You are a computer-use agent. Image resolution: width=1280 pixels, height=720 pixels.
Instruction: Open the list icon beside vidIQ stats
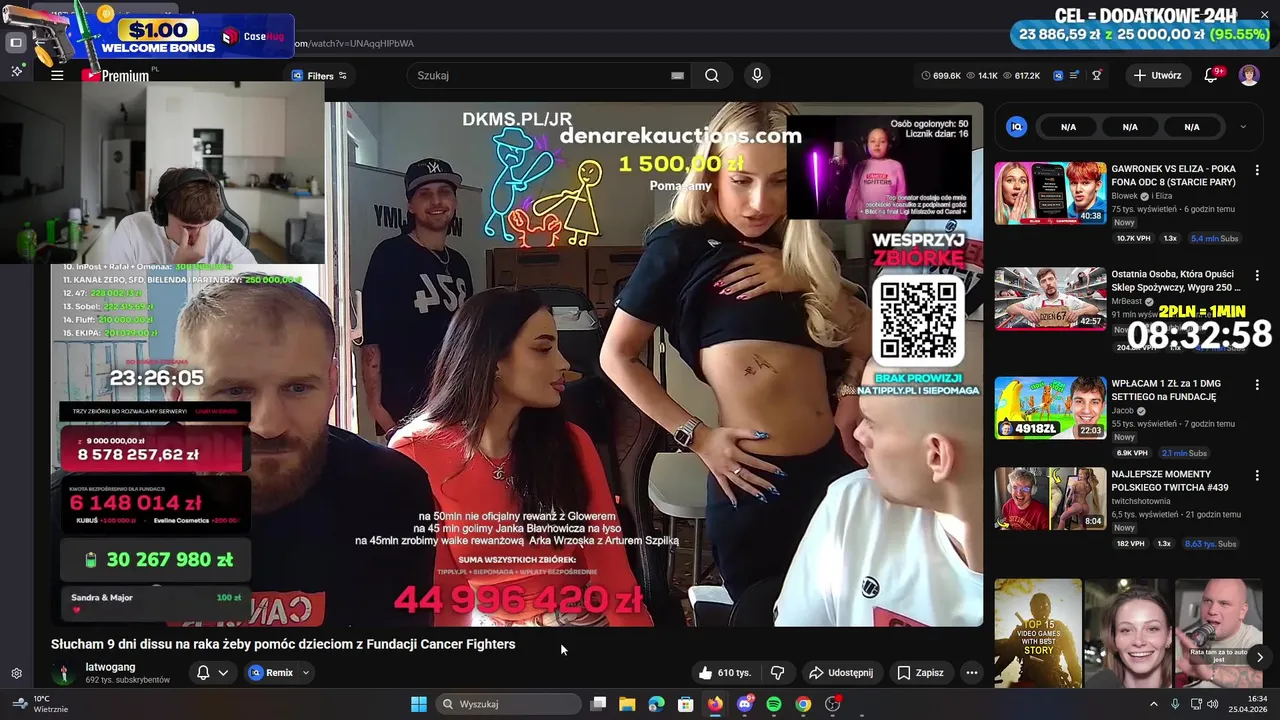(x=1075, y=76)
